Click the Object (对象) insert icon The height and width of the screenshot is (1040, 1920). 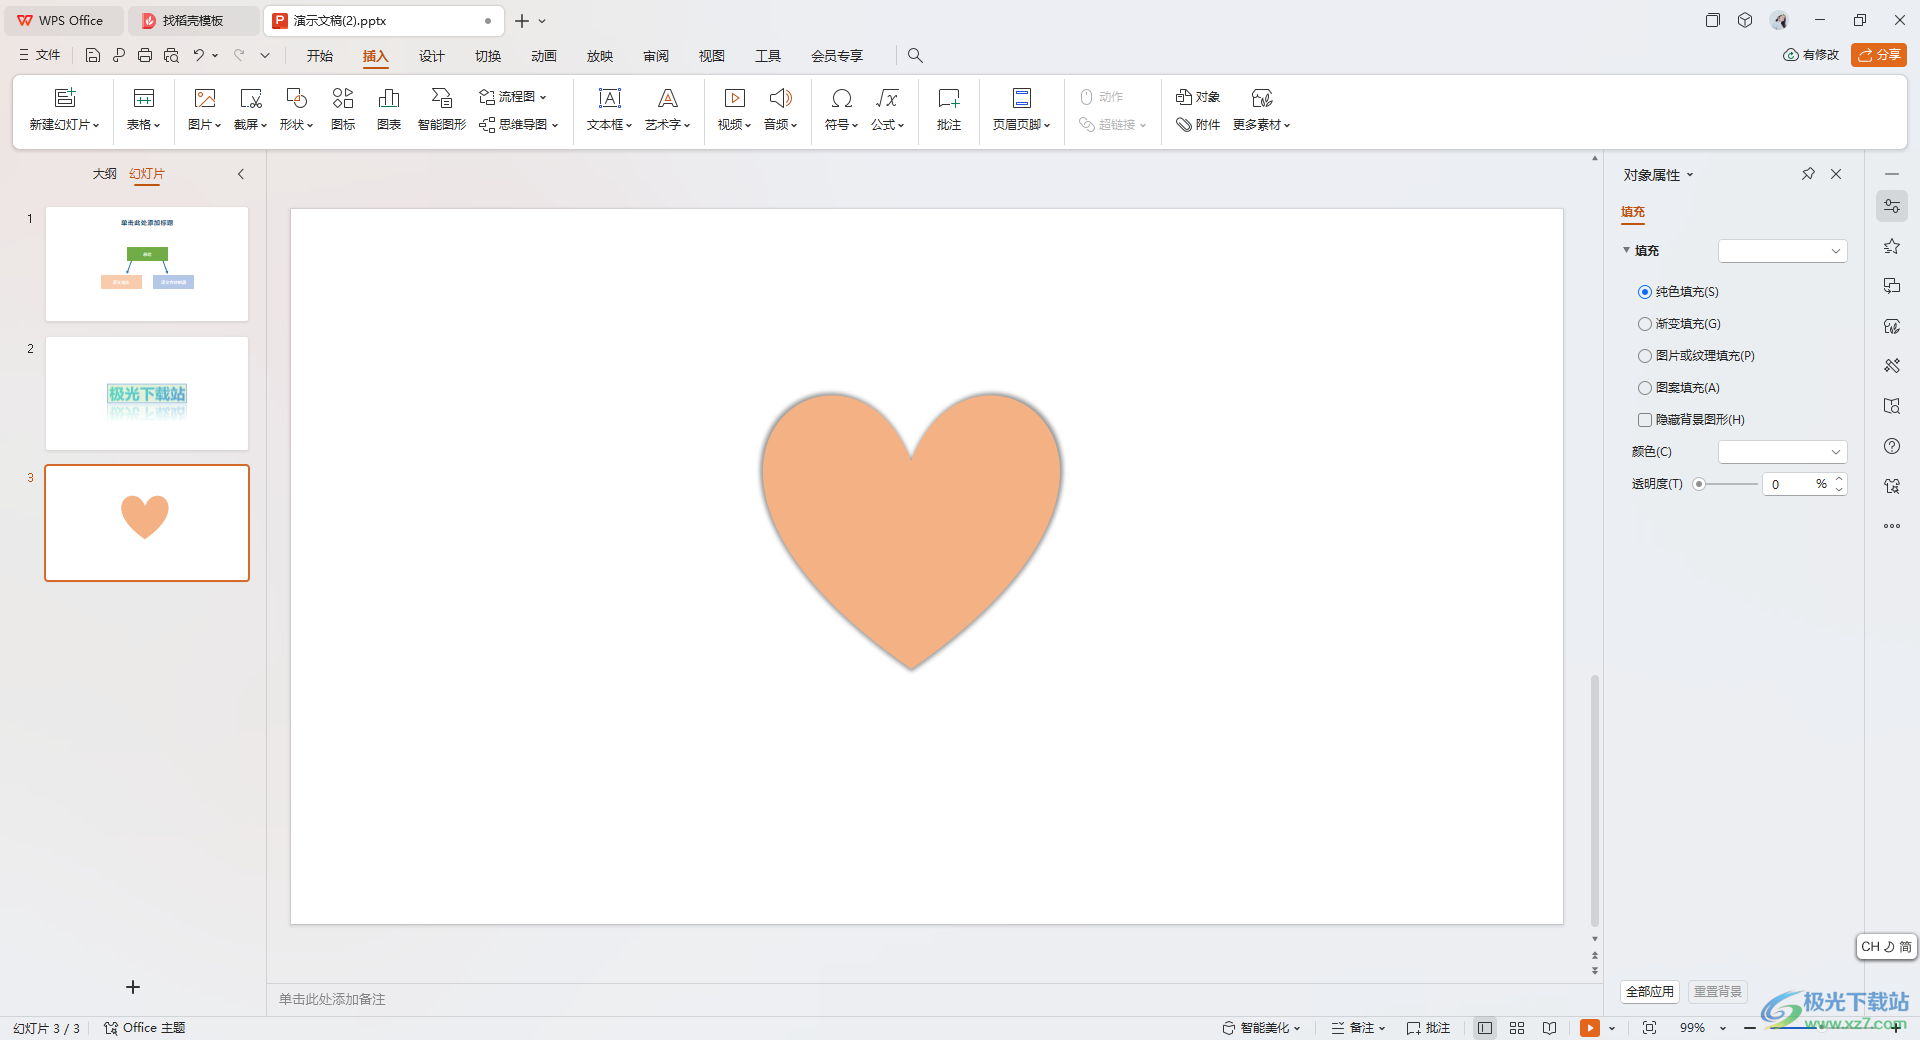pyautogui.click(x=1184, y=97)
